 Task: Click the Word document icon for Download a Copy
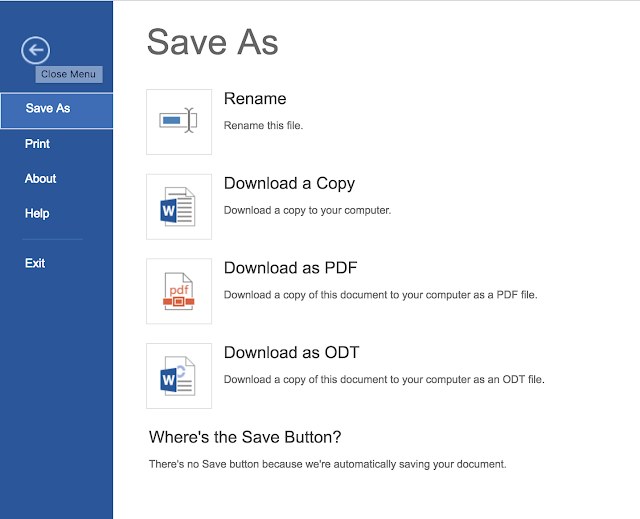tap(179, 207)
